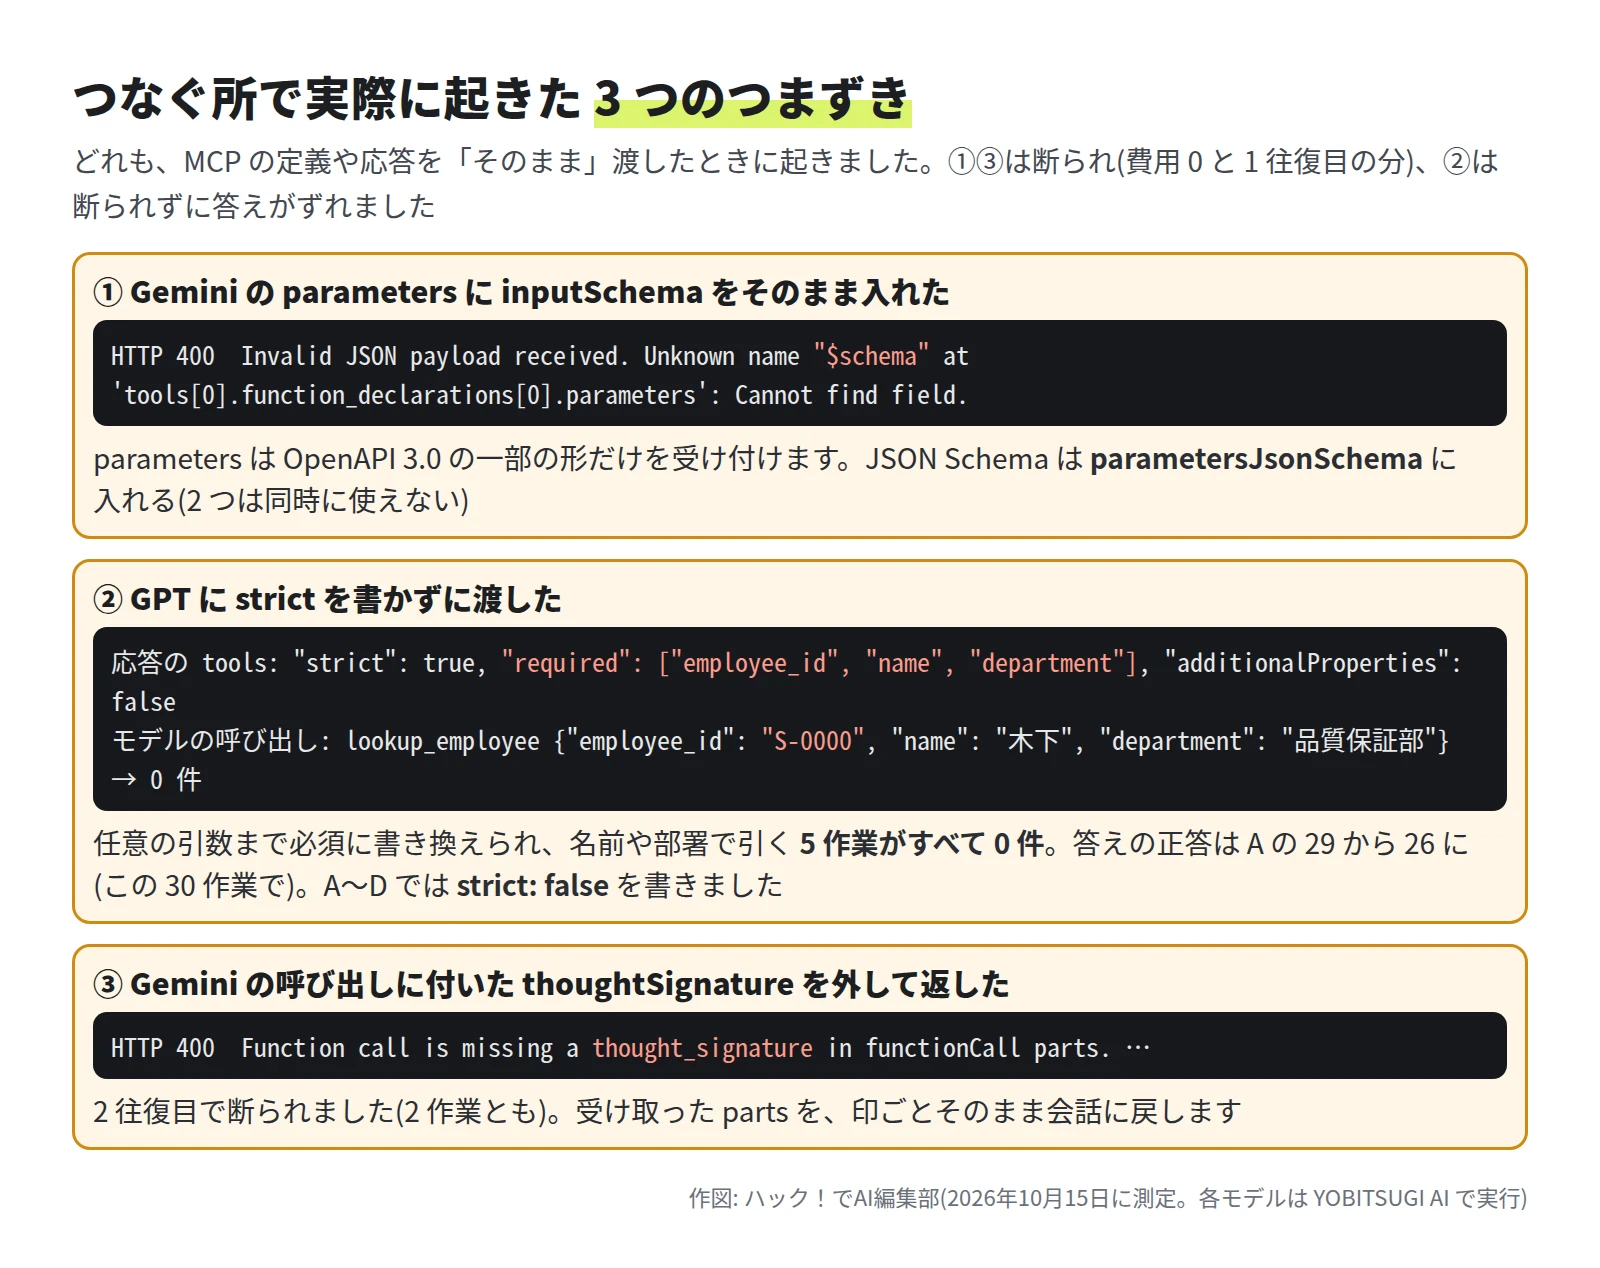
Task: Click 'YOBITSUGI AI で実行' in the footer
Action: (x=1416, y=1198)
